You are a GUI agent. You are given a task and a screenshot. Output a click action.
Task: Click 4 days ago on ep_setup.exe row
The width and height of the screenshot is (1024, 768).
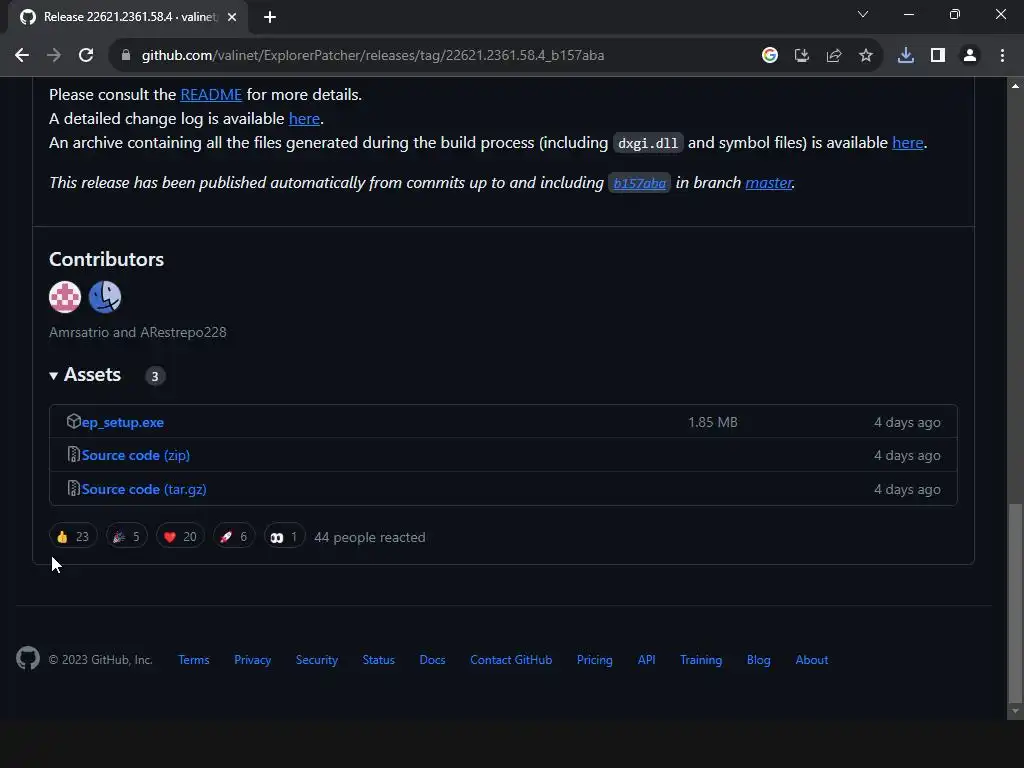[907, 423]
